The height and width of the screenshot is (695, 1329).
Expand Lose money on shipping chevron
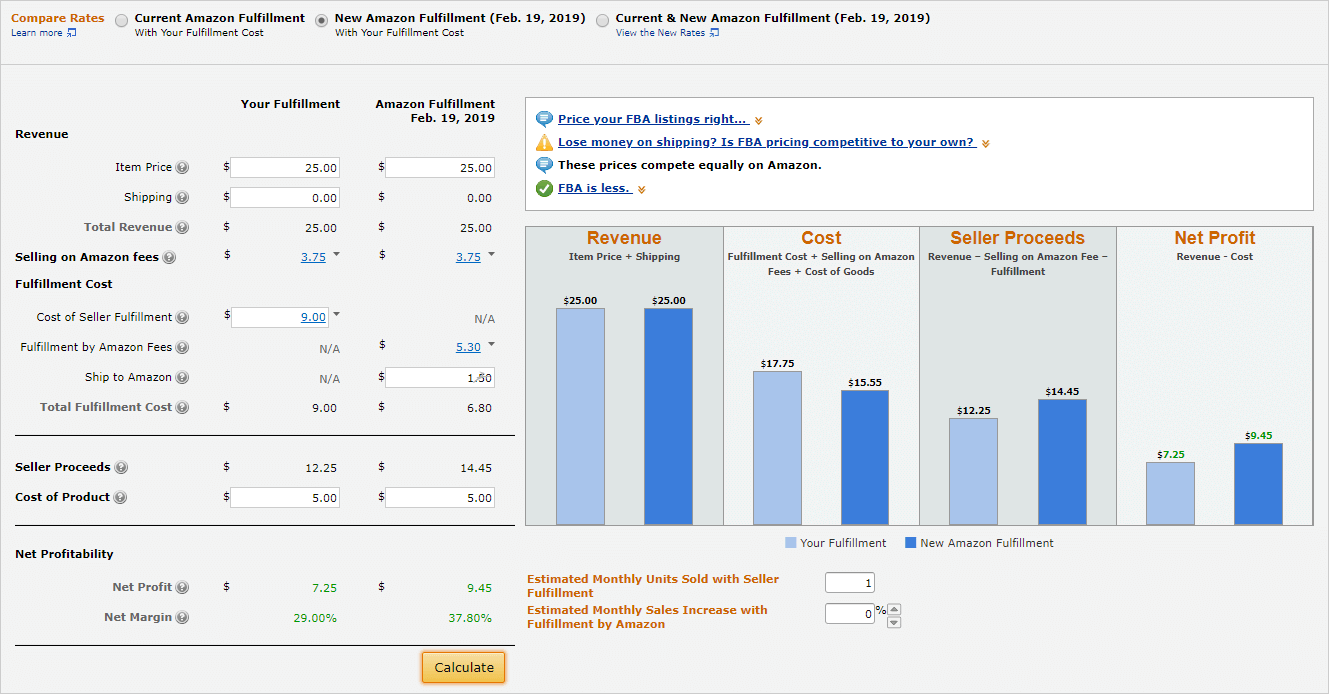point(986,143)
